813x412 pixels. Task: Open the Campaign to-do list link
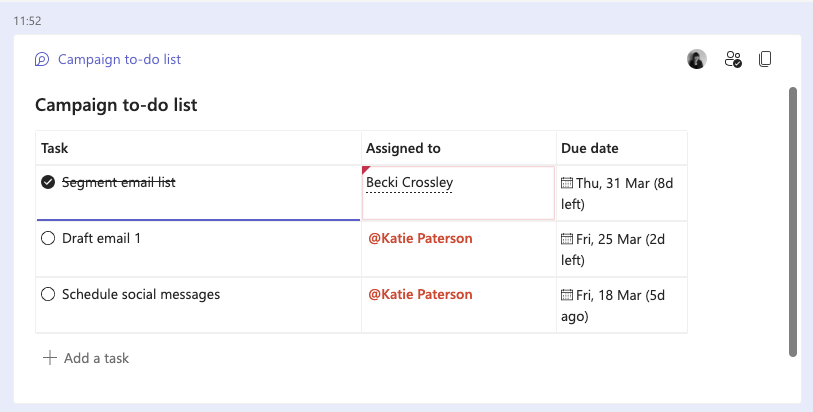pyautogui.click(x=119, y=59)
